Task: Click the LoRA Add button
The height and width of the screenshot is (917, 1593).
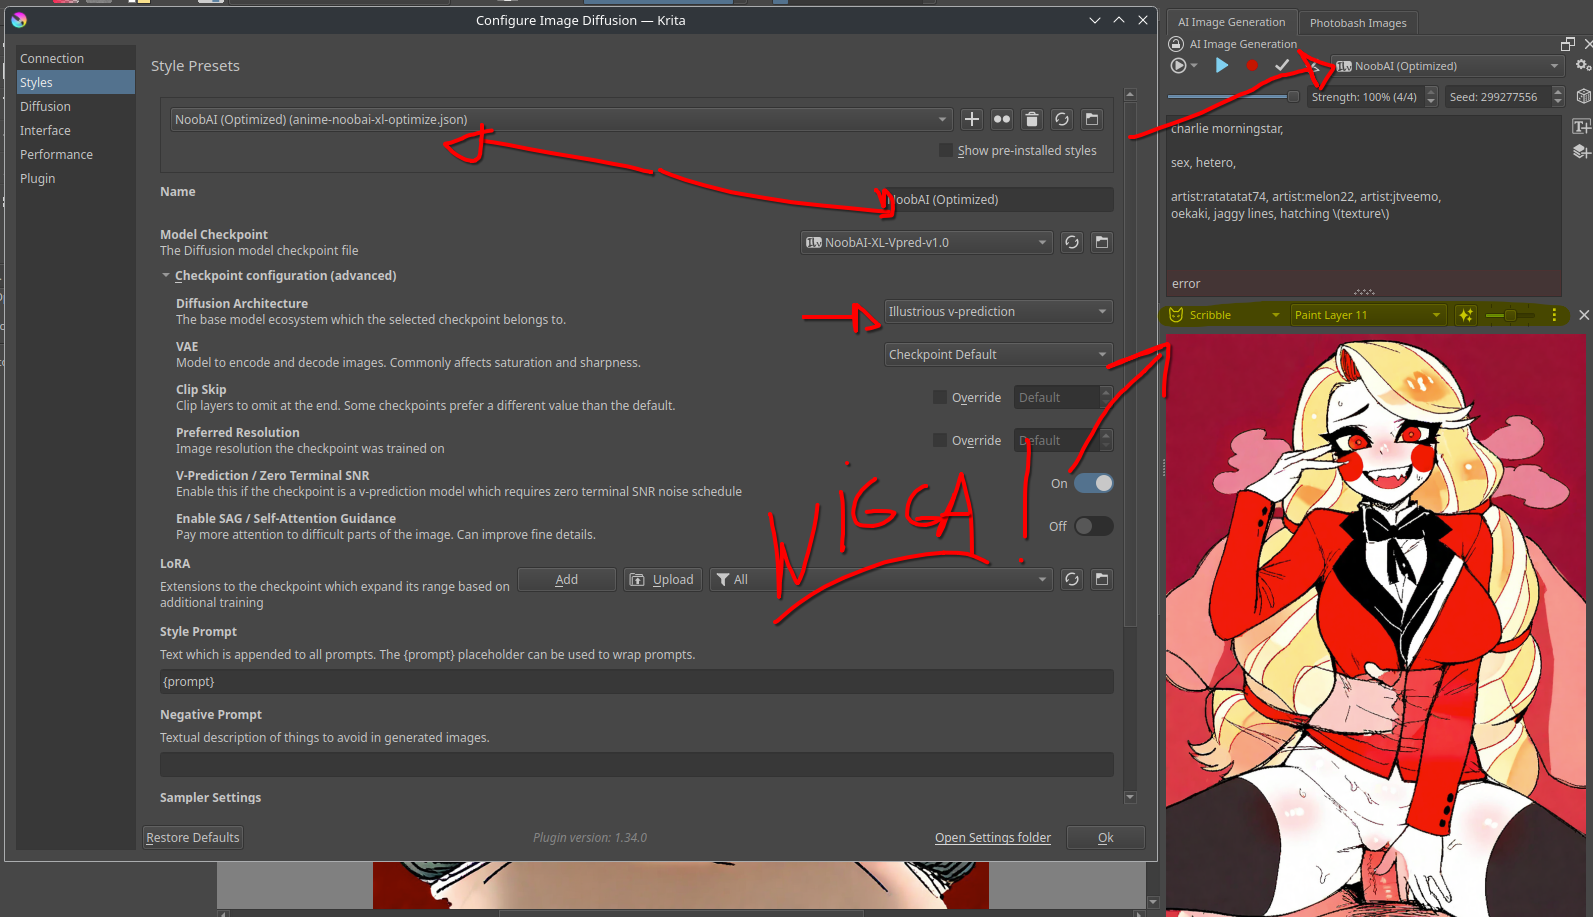Action: (x=567, y=579)
